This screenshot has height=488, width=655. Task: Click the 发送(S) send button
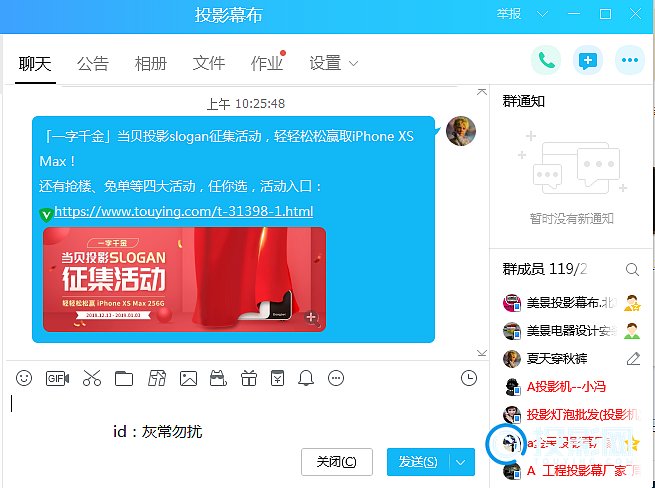(418, 462)
